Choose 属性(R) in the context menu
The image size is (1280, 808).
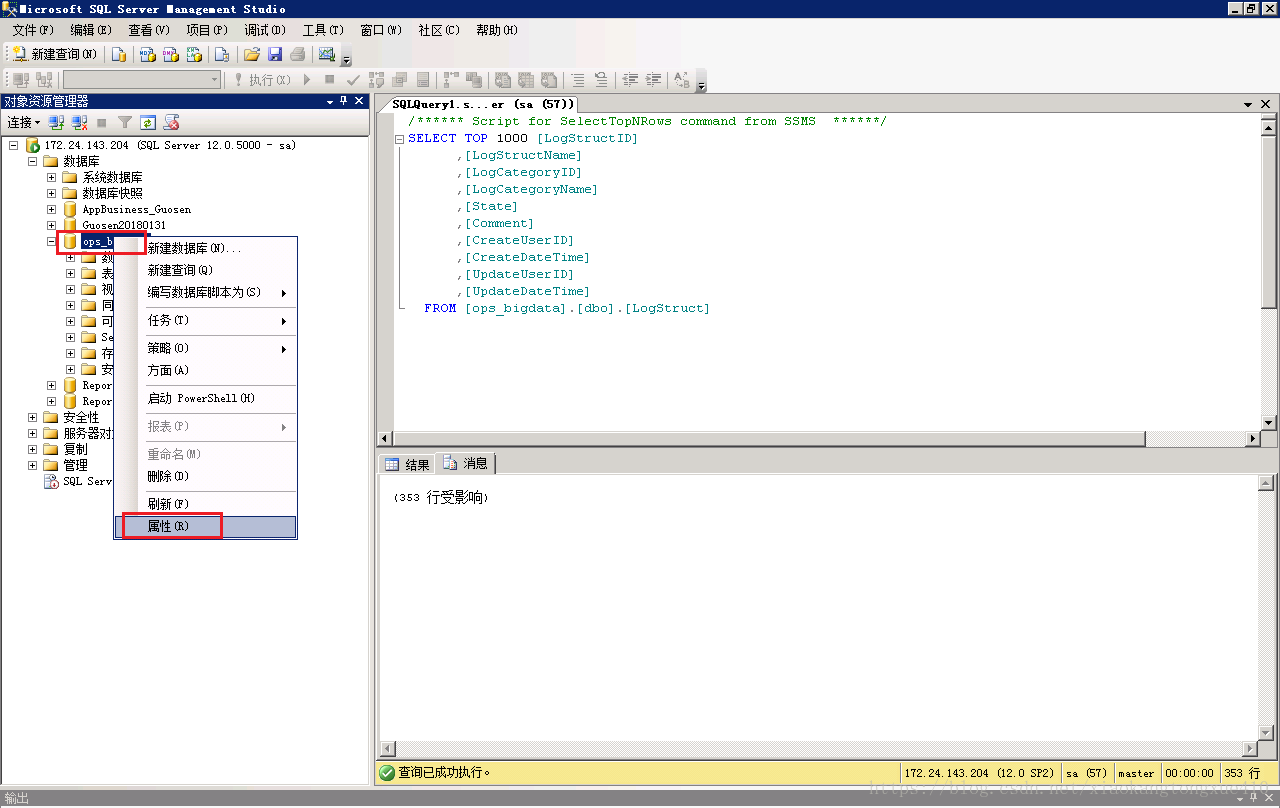click(205, 526)
